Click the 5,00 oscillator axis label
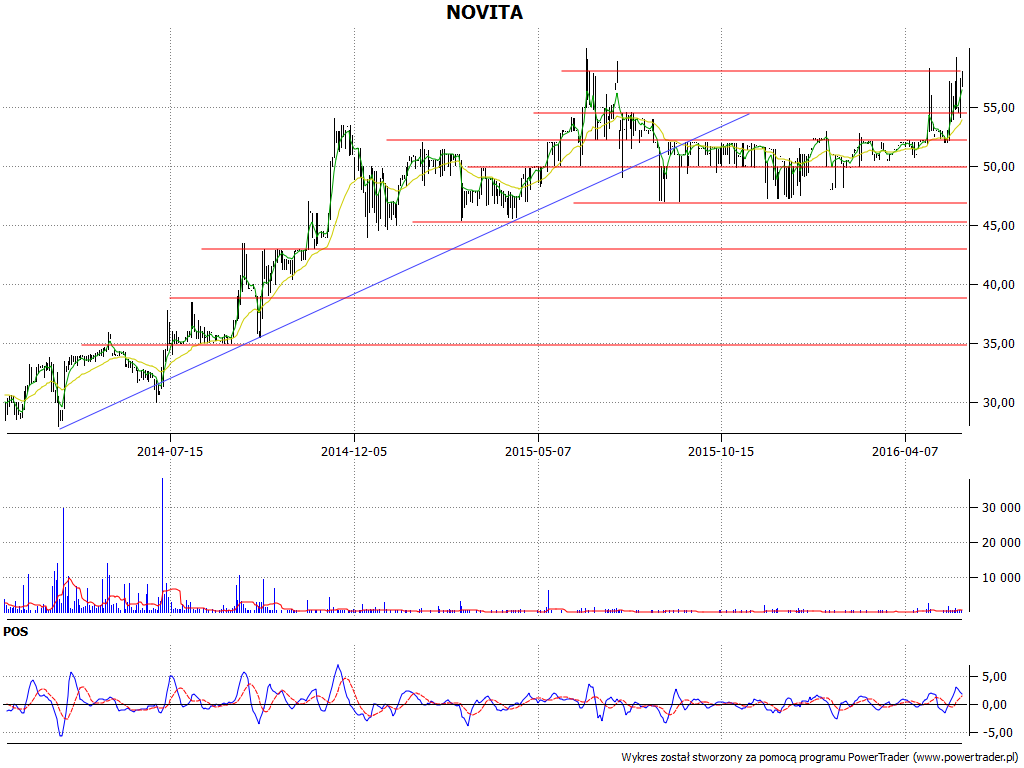This screenshot has height=768, width=1024. (x=994, y=677)
